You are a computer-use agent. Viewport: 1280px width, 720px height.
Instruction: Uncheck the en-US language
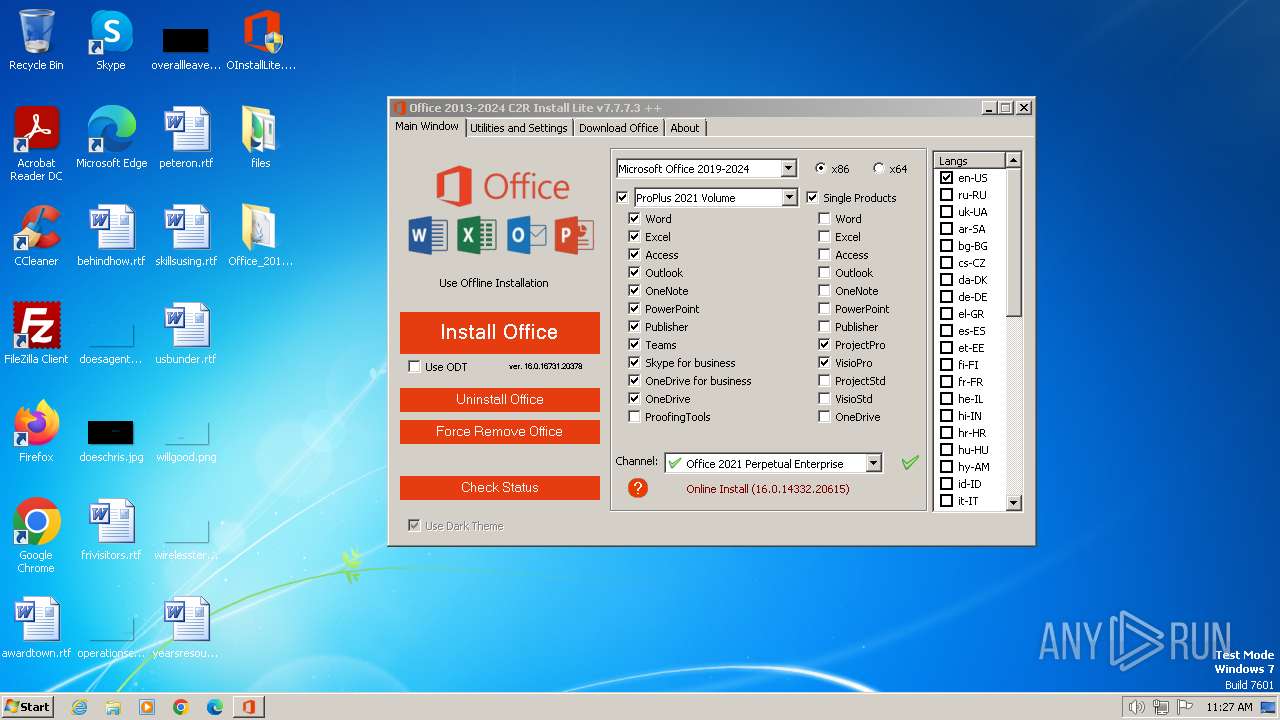tap(946, 178)
